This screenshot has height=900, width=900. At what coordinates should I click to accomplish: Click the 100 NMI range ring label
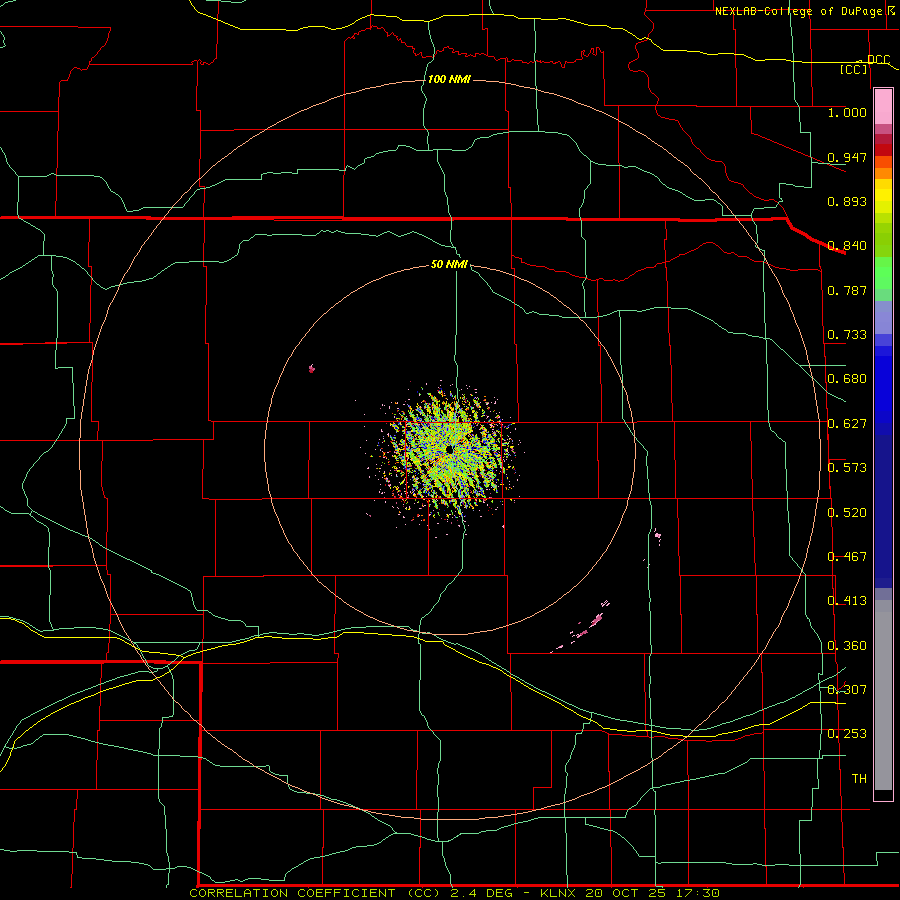[x=449, y=79]
